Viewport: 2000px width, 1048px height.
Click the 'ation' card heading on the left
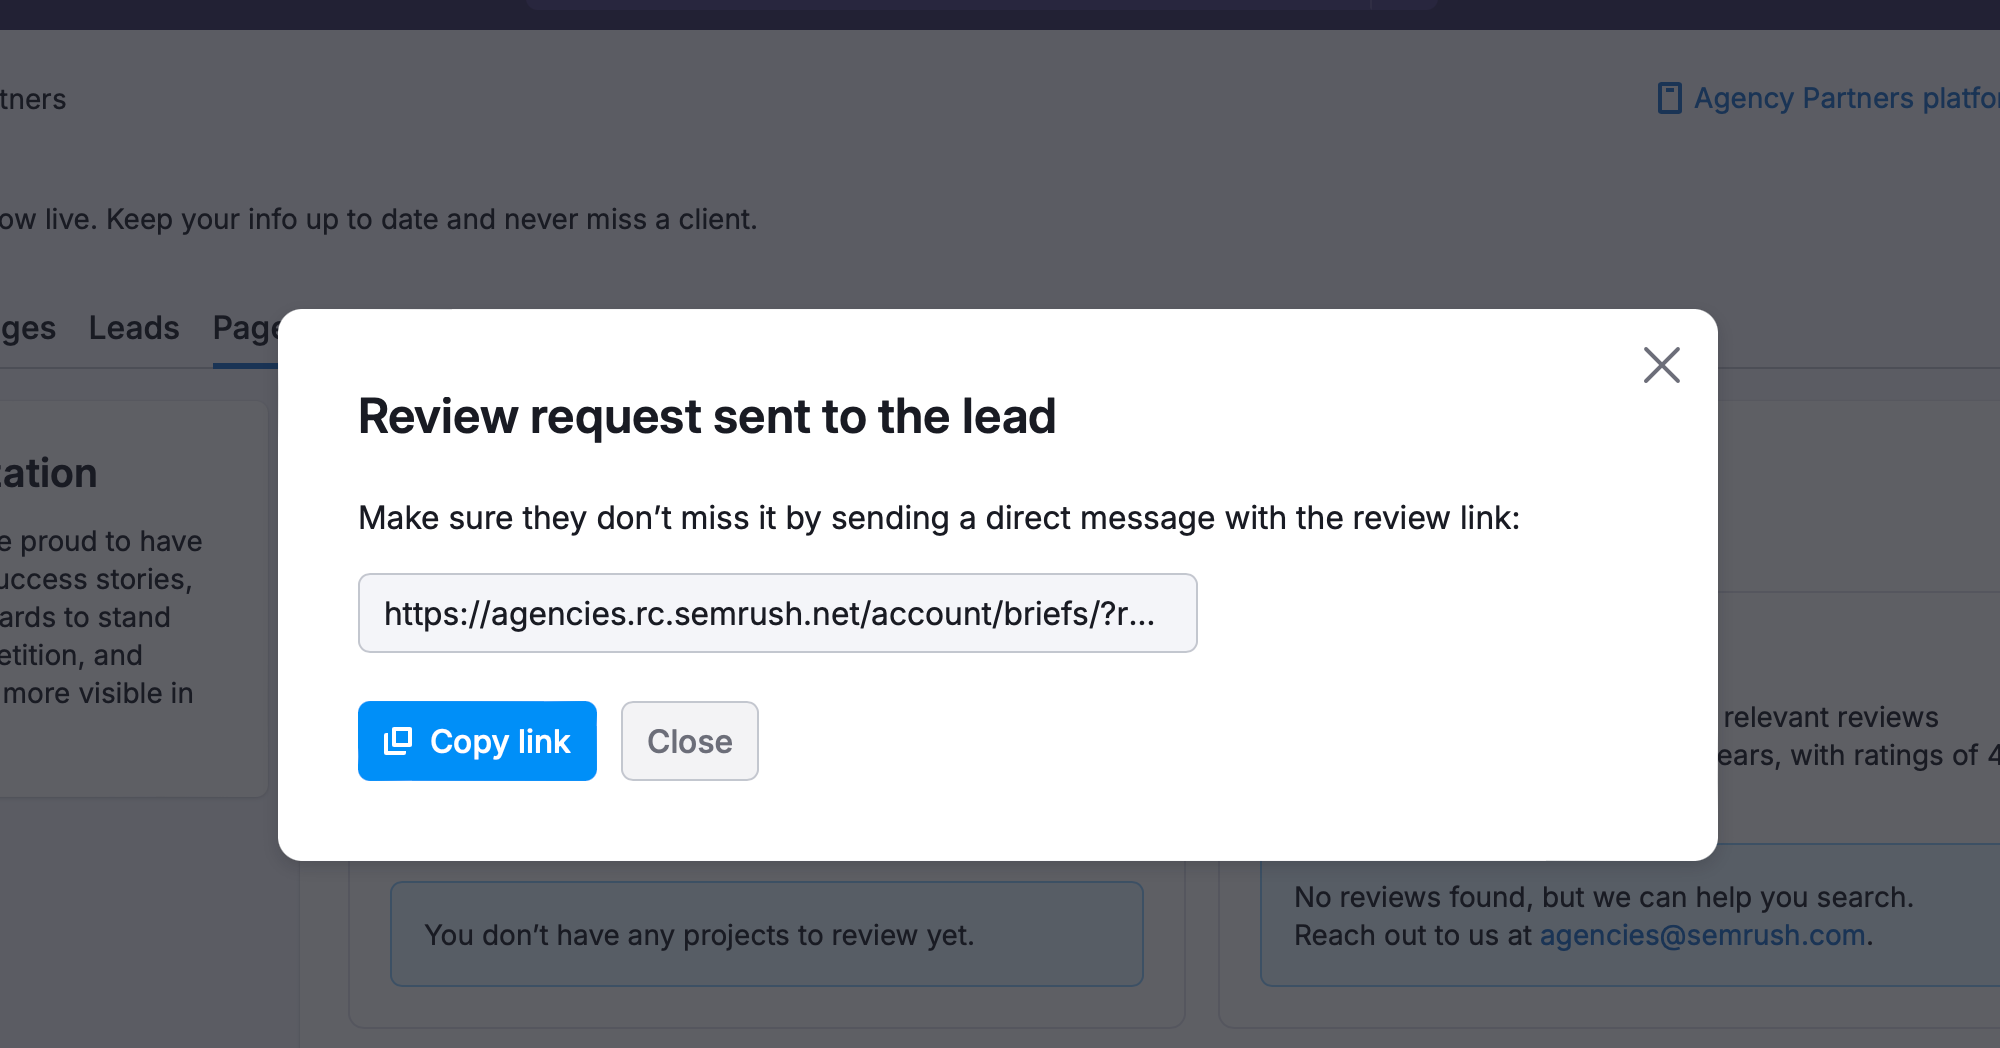coord(48,473)
